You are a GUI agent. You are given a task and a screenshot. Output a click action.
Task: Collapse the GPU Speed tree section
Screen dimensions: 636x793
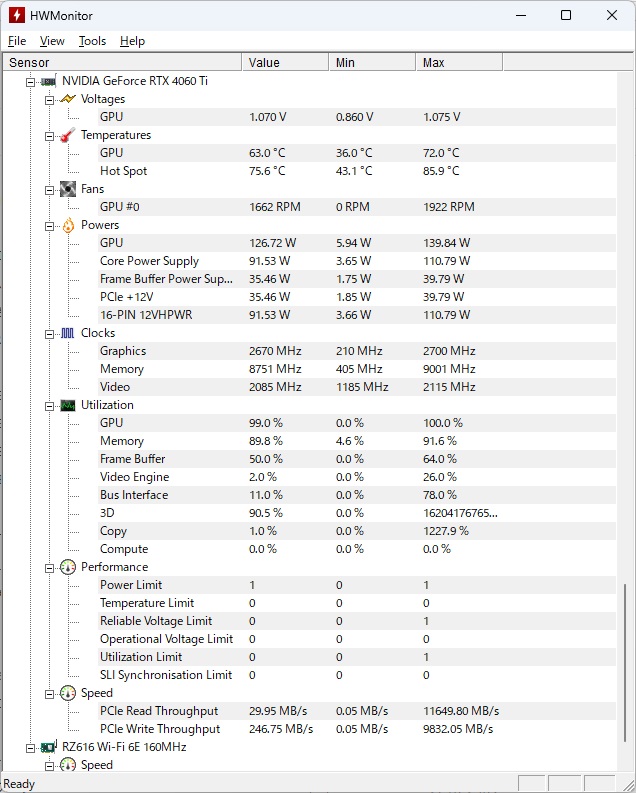tap(49, 693)
